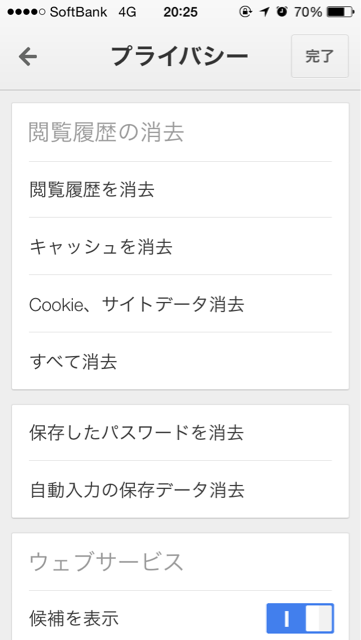Tap すべて消去 to clear everything

pos(180,361)
